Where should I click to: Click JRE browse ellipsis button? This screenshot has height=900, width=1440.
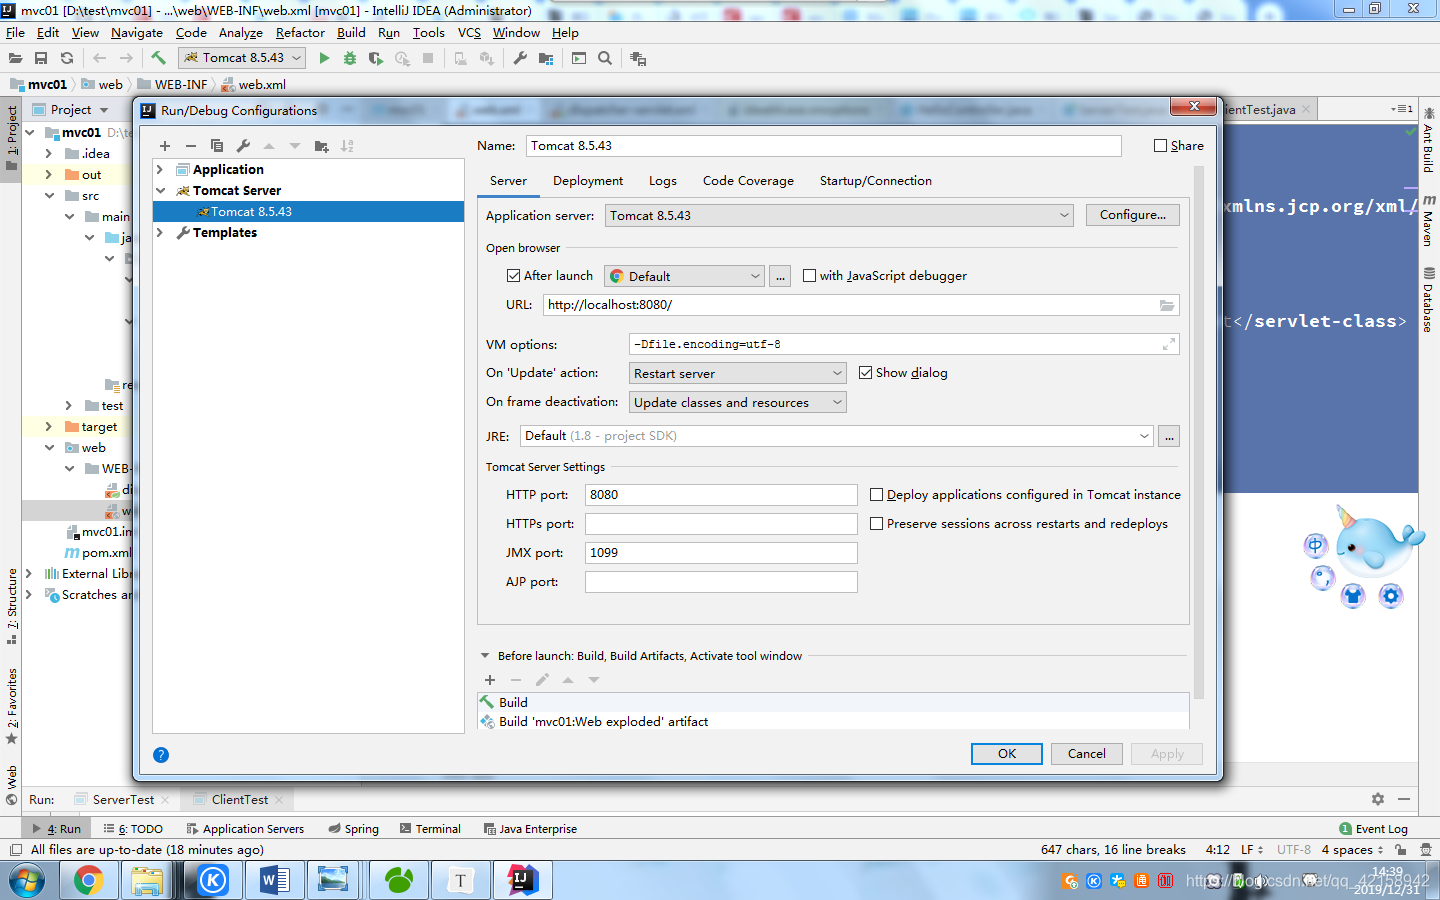click(1169, 436)
